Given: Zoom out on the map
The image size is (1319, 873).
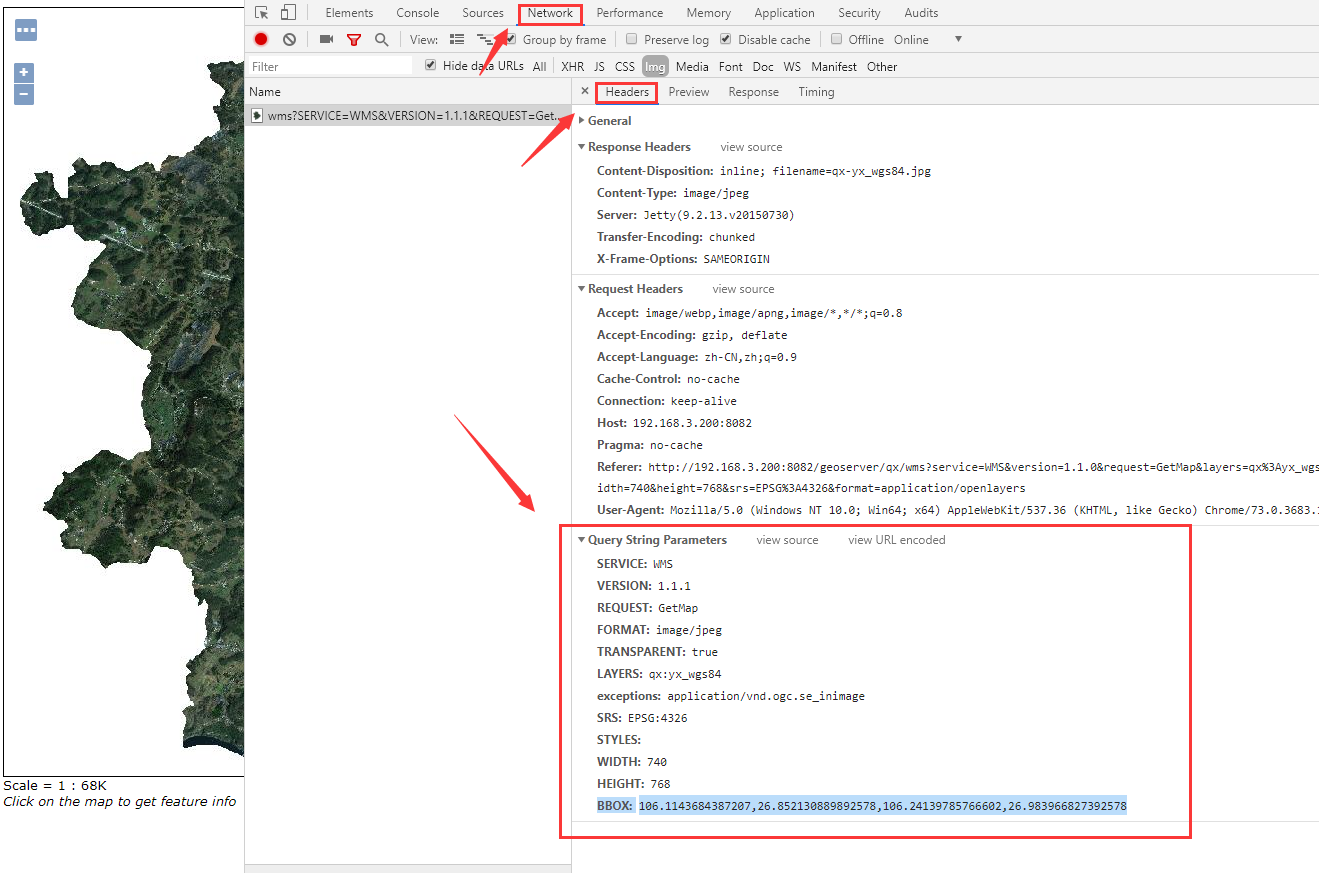Looking at the screenshot, I should pyautogui.click(x=23, y=94).
